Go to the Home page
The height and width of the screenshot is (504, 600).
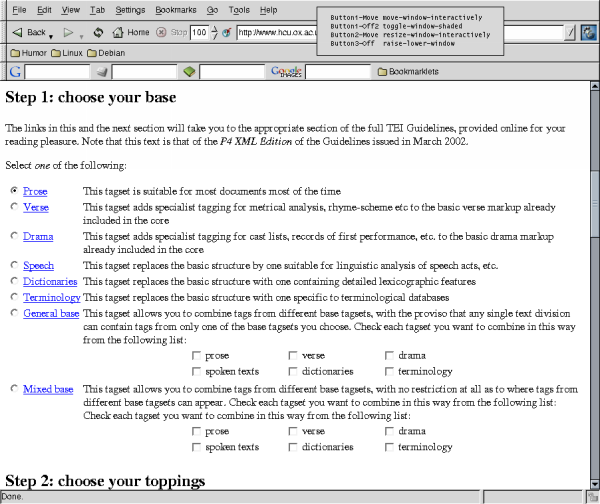[x=131, y=32]
